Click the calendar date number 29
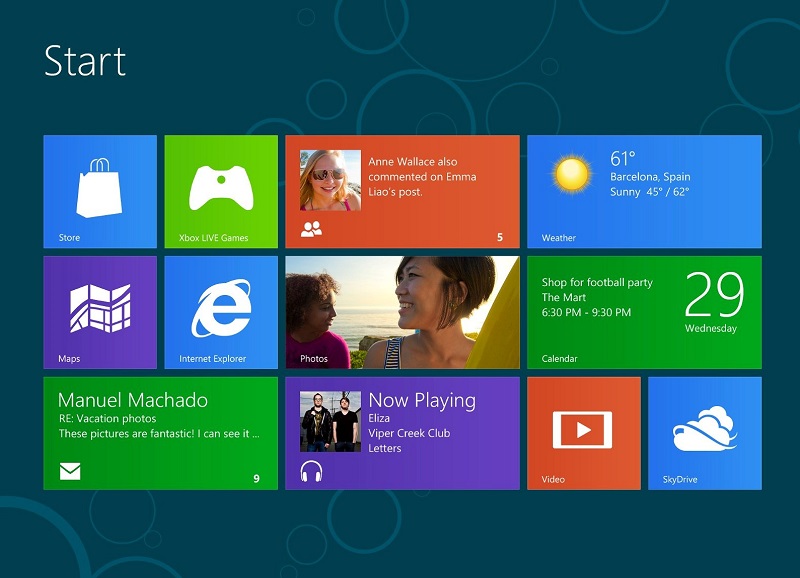The image size is (800, 578). click(x=714, y=294)
